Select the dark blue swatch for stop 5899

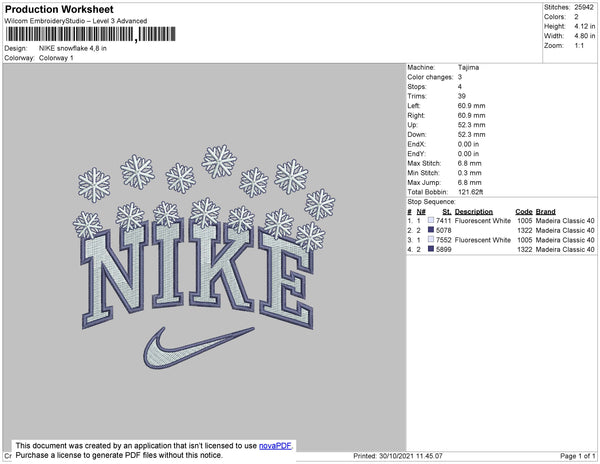(x=431, y=249)
